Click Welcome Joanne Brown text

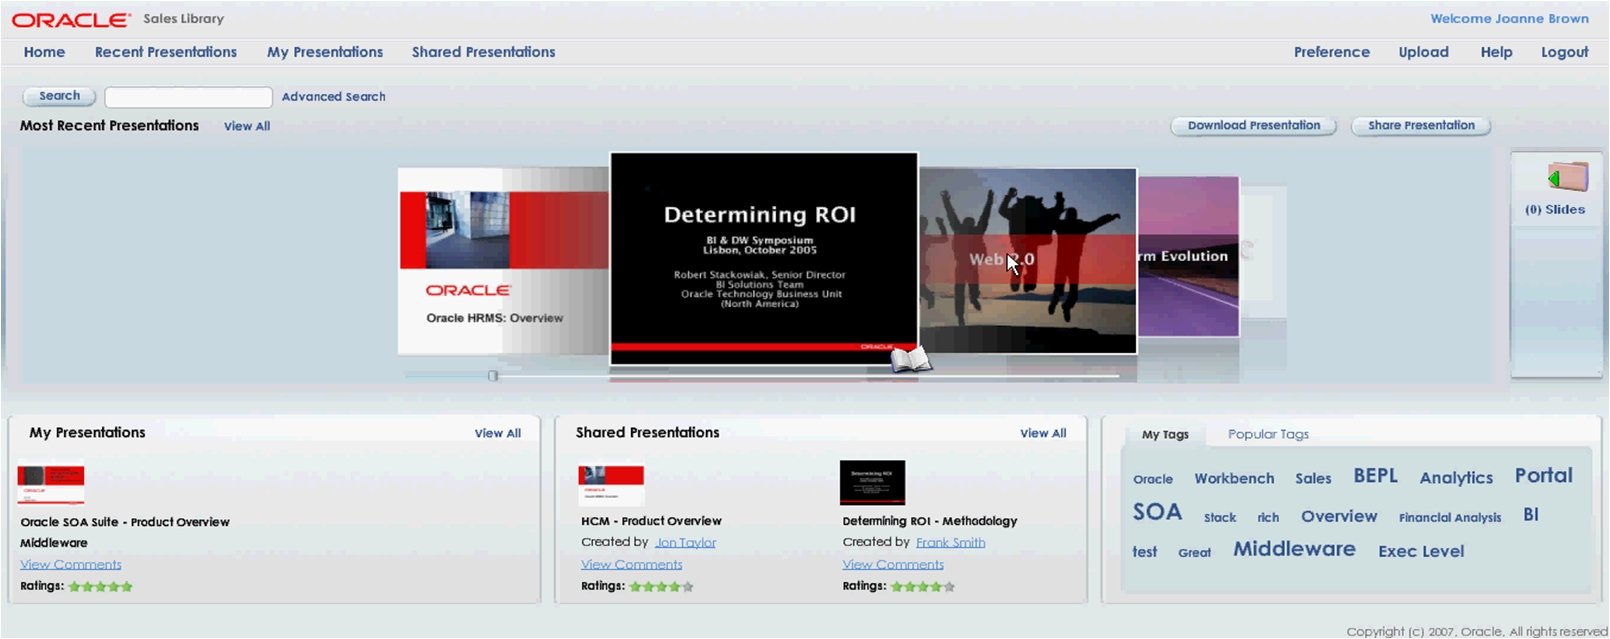1509,19
